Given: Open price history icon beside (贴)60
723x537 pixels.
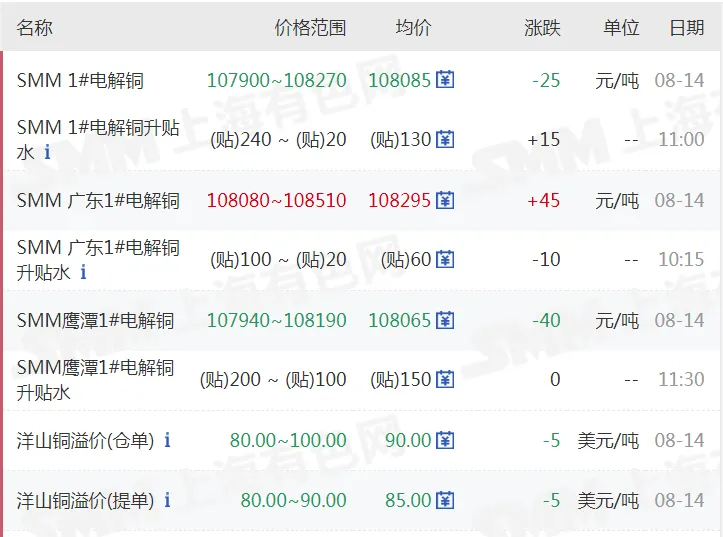Looking at the screenshot, I should coord(445,259).
